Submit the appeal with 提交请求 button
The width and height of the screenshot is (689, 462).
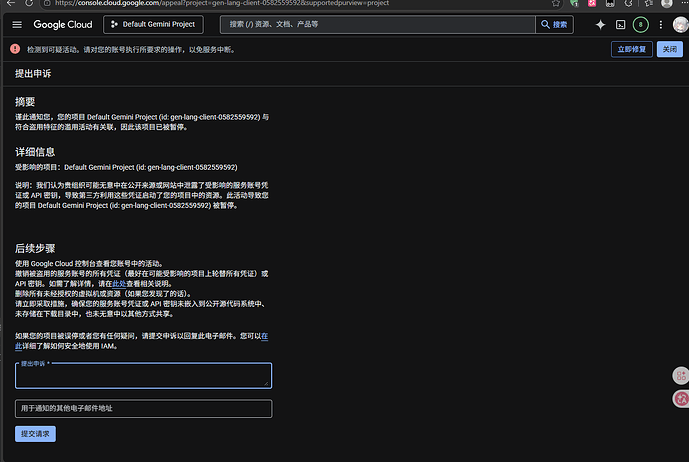click(x=35, y=434)
